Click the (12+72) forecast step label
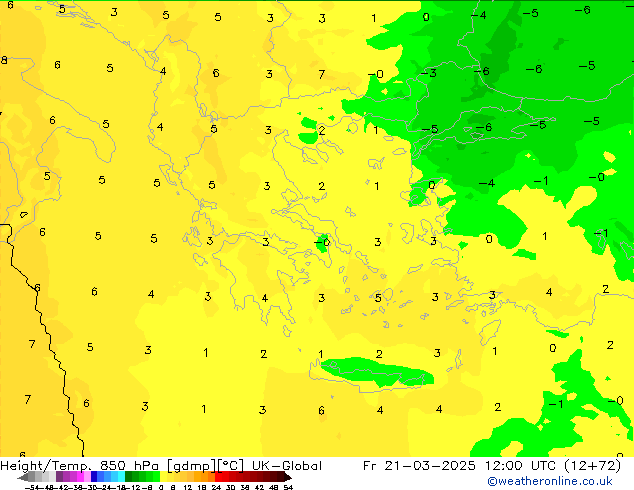This screenshot has height=490, width=634. point(590,466)
